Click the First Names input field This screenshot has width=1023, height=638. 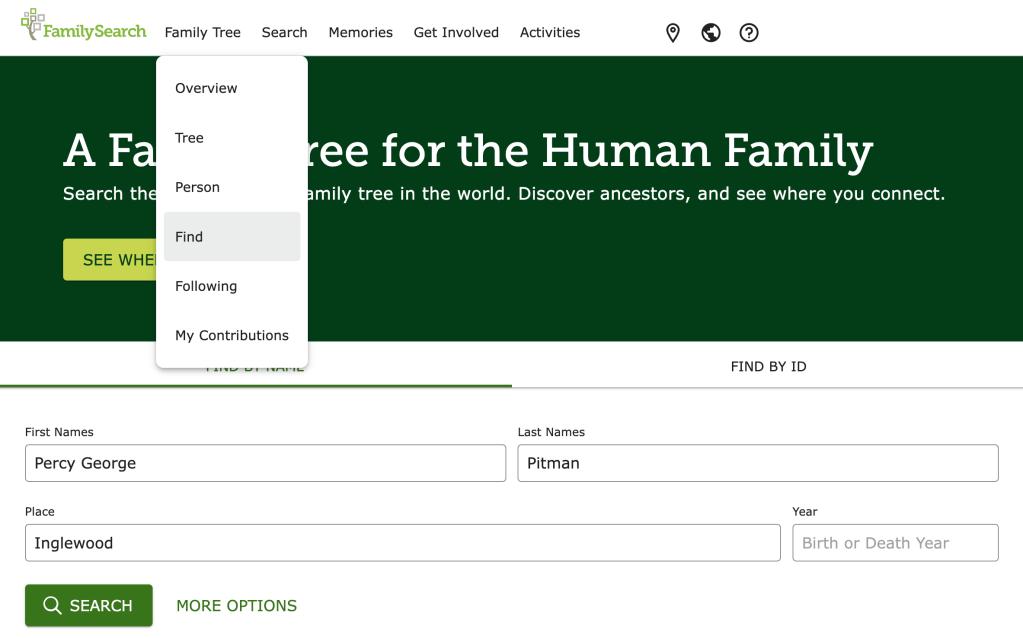(x=265, y=463)
